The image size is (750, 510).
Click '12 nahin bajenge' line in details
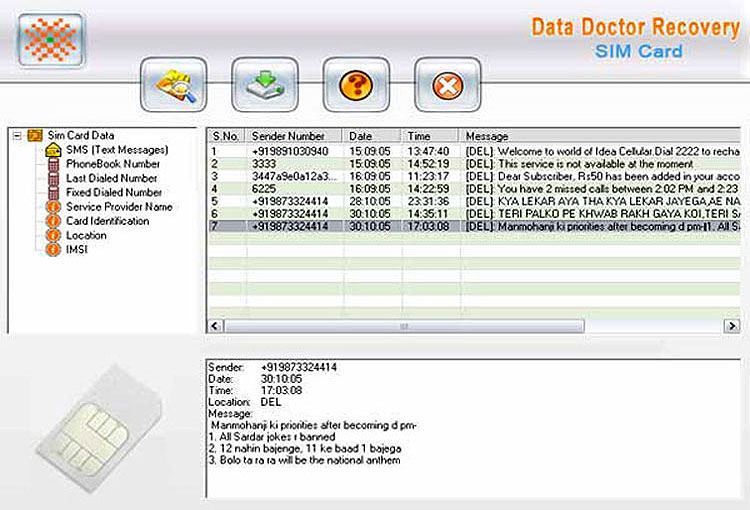[x=305, y=449]
